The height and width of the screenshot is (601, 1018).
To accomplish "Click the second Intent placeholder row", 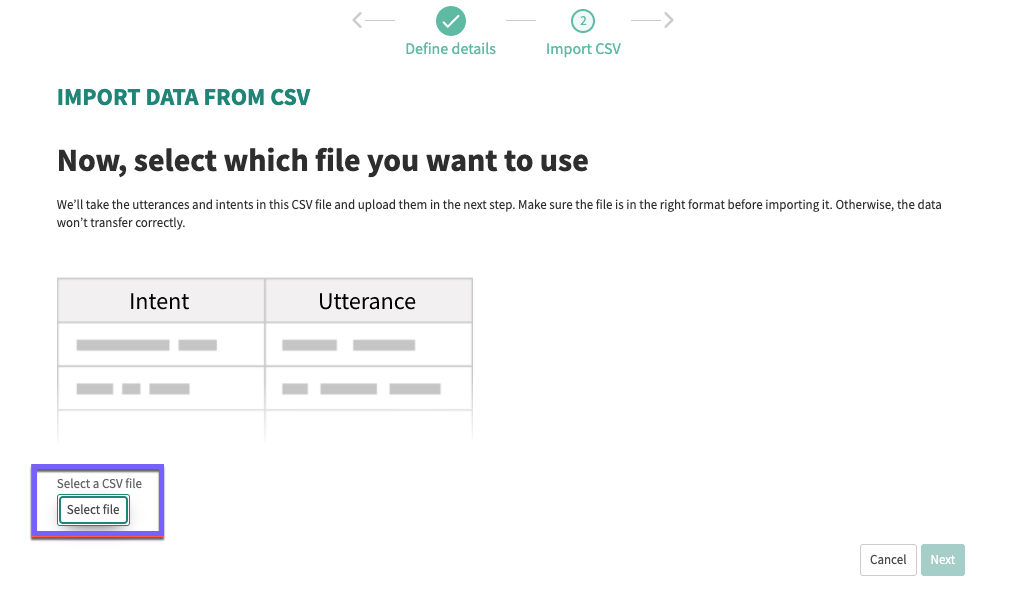I will (160, 388).
